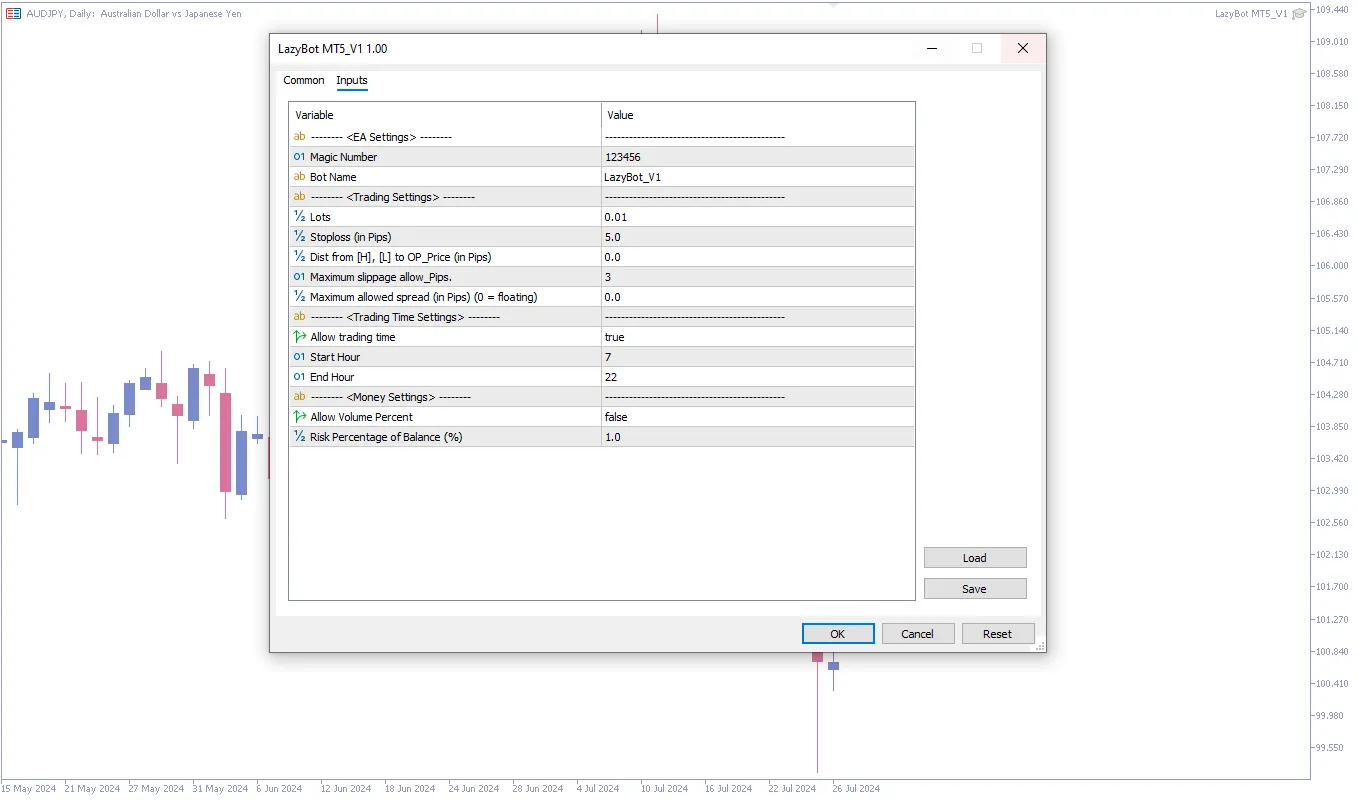Select the Maximum slippage allow_Pips label

(x=381, y=277)
